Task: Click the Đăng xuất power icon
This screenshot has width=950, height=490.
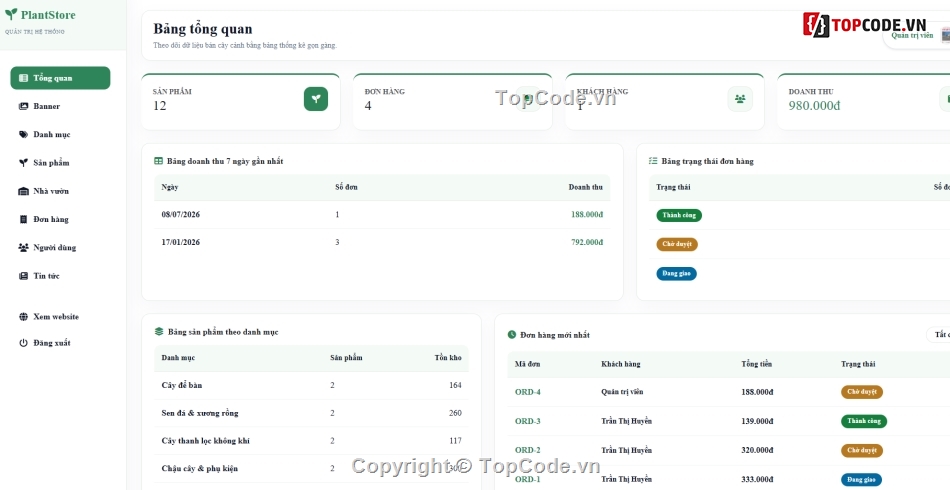Action: 24,343
